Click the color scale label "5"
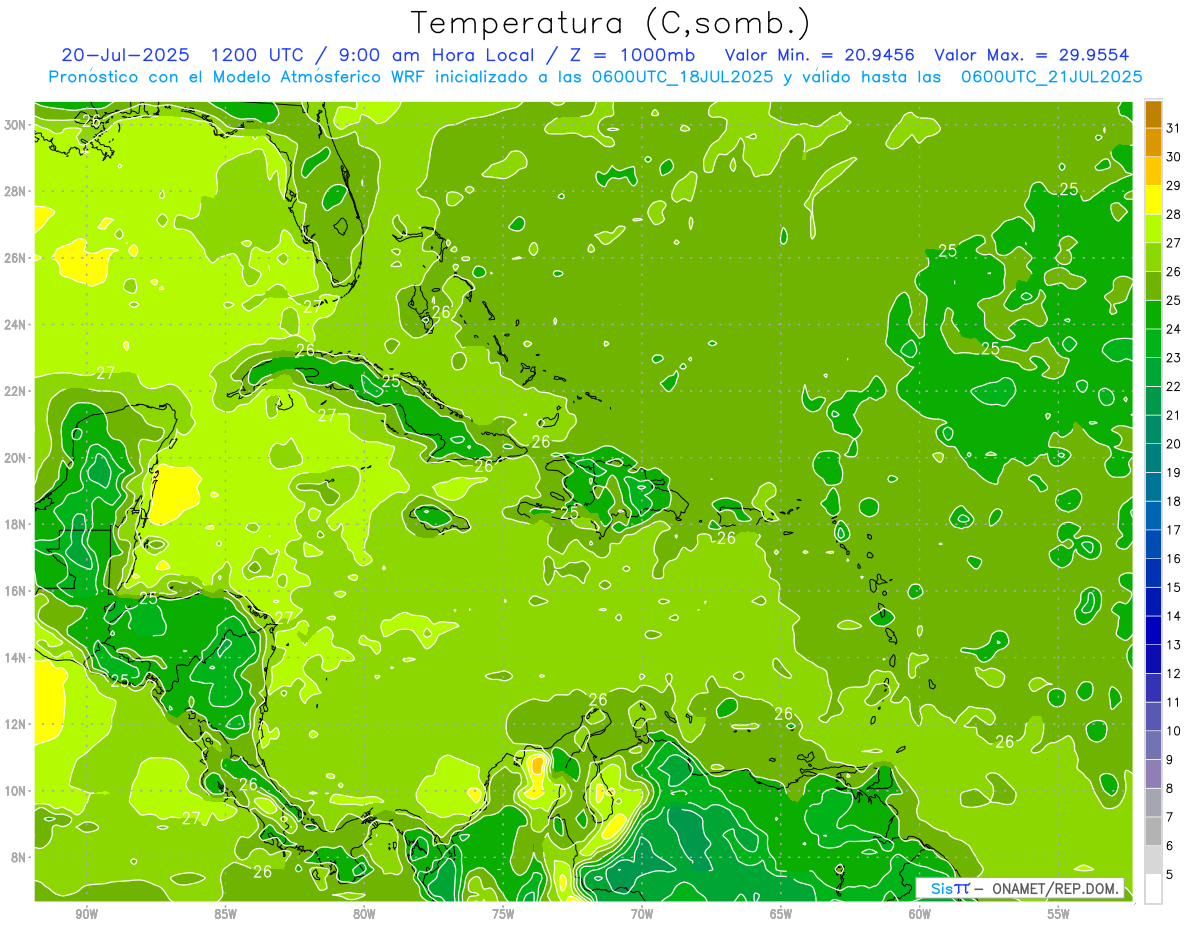The image size is (1200, 927). click(1170, 875)
